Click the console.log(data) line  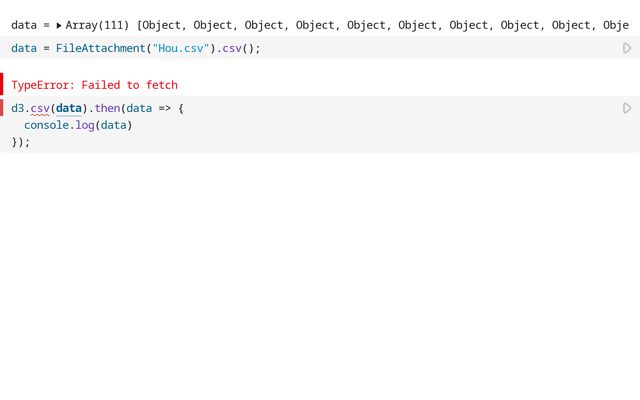click(x=78, y=125)
